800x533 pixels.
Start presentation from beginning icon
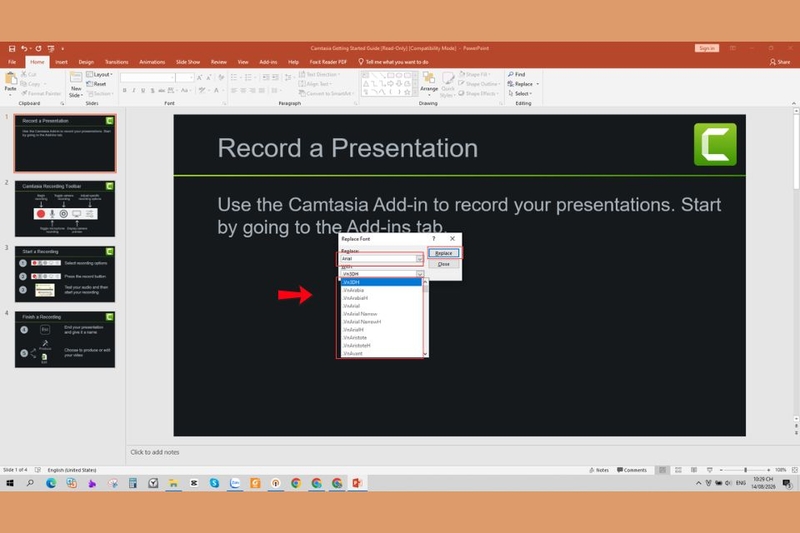click(51, 48)
